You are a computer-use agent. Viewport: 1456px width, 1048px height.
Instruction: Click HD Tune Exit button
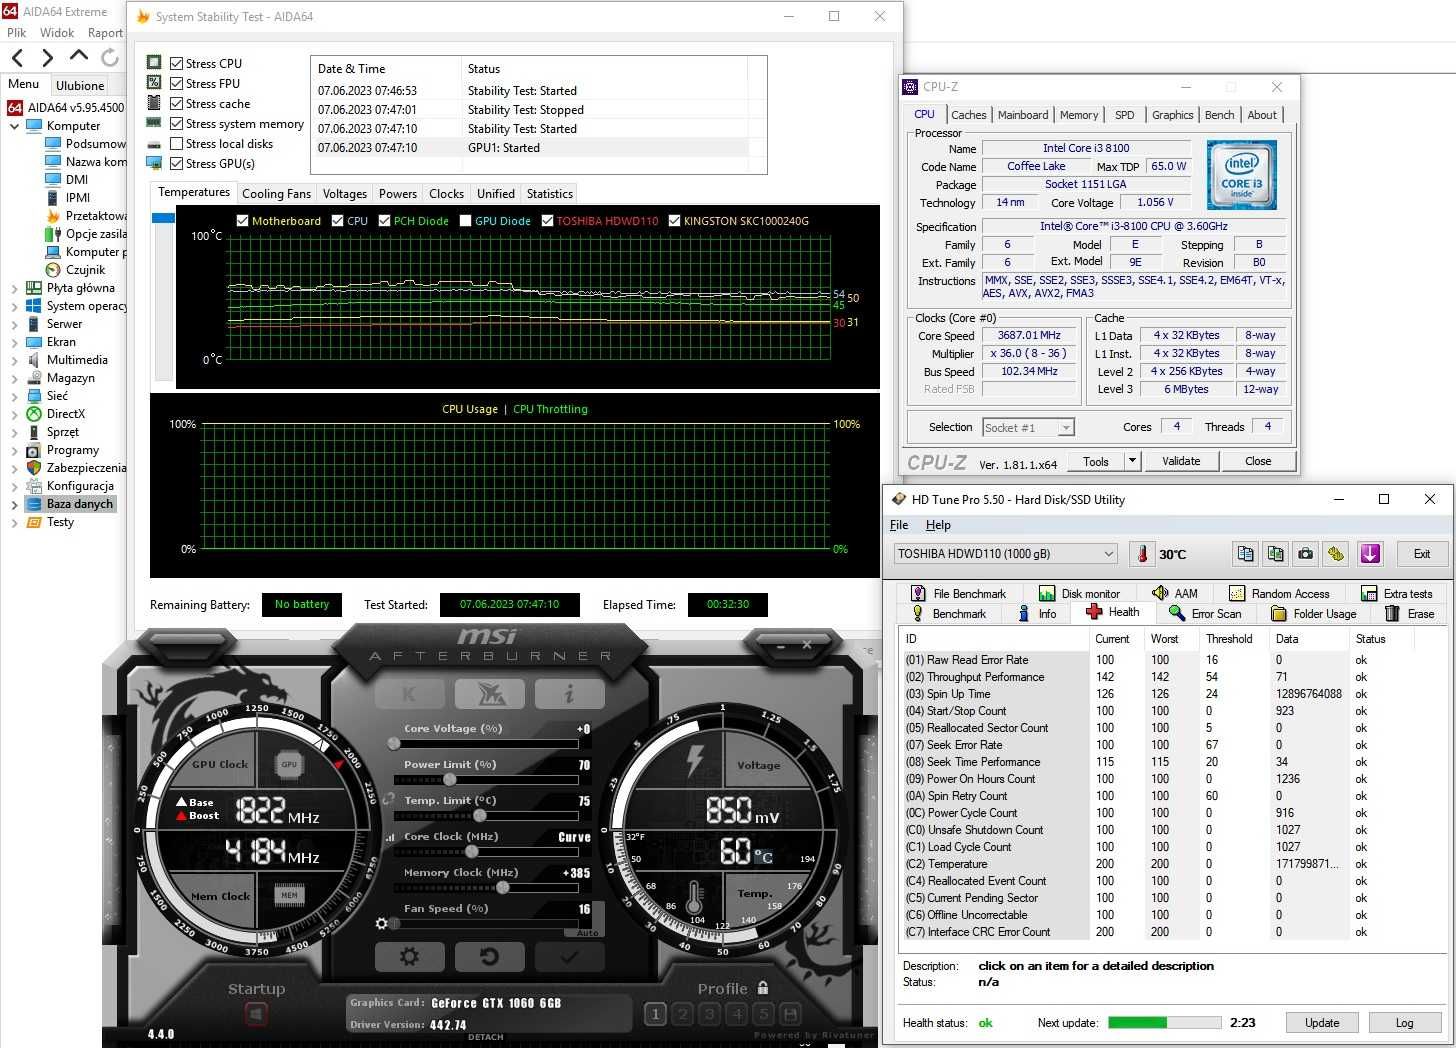click(1421, 554)
